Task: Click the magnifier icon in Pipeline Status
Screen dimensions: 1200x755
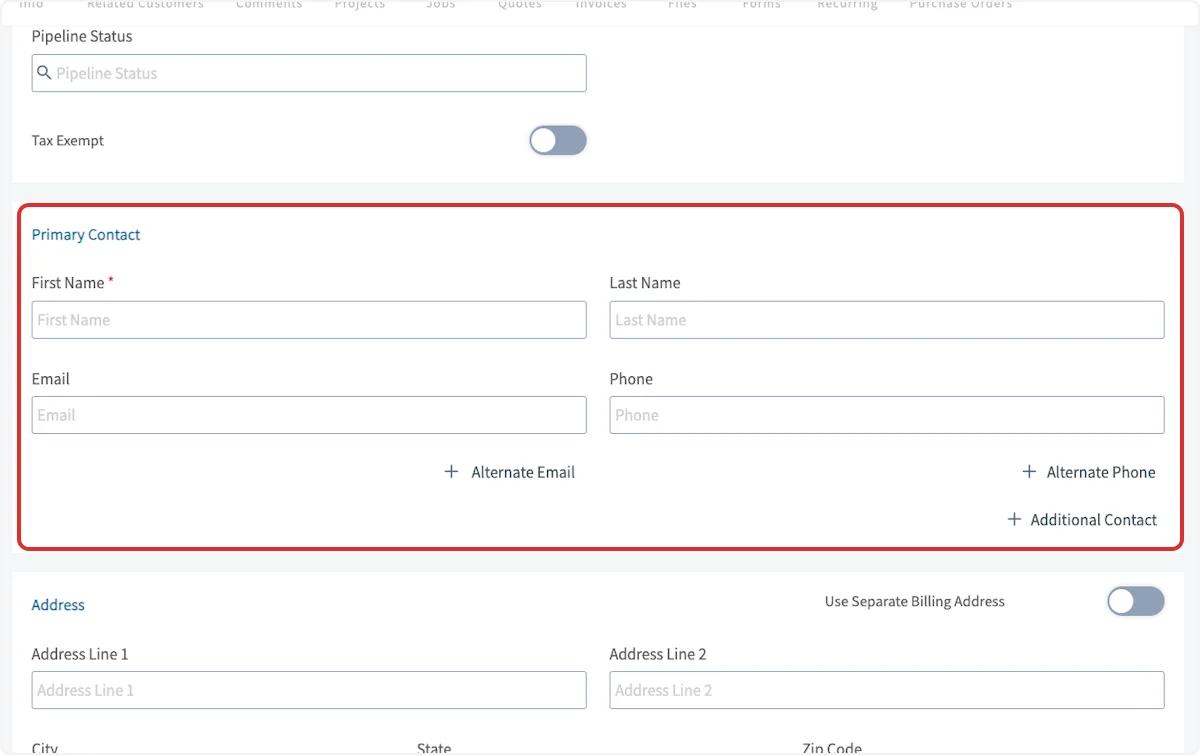Action: (x=44, y=73)
